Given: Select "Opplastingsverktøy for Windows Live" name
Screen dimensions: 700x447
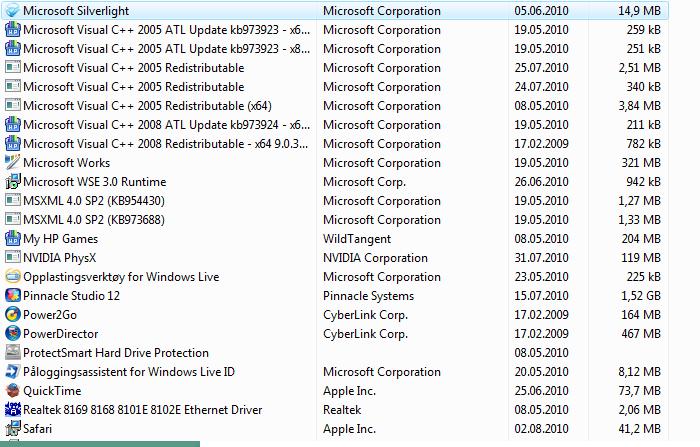Looking at the screenshot, I should (x=121, y=277).
